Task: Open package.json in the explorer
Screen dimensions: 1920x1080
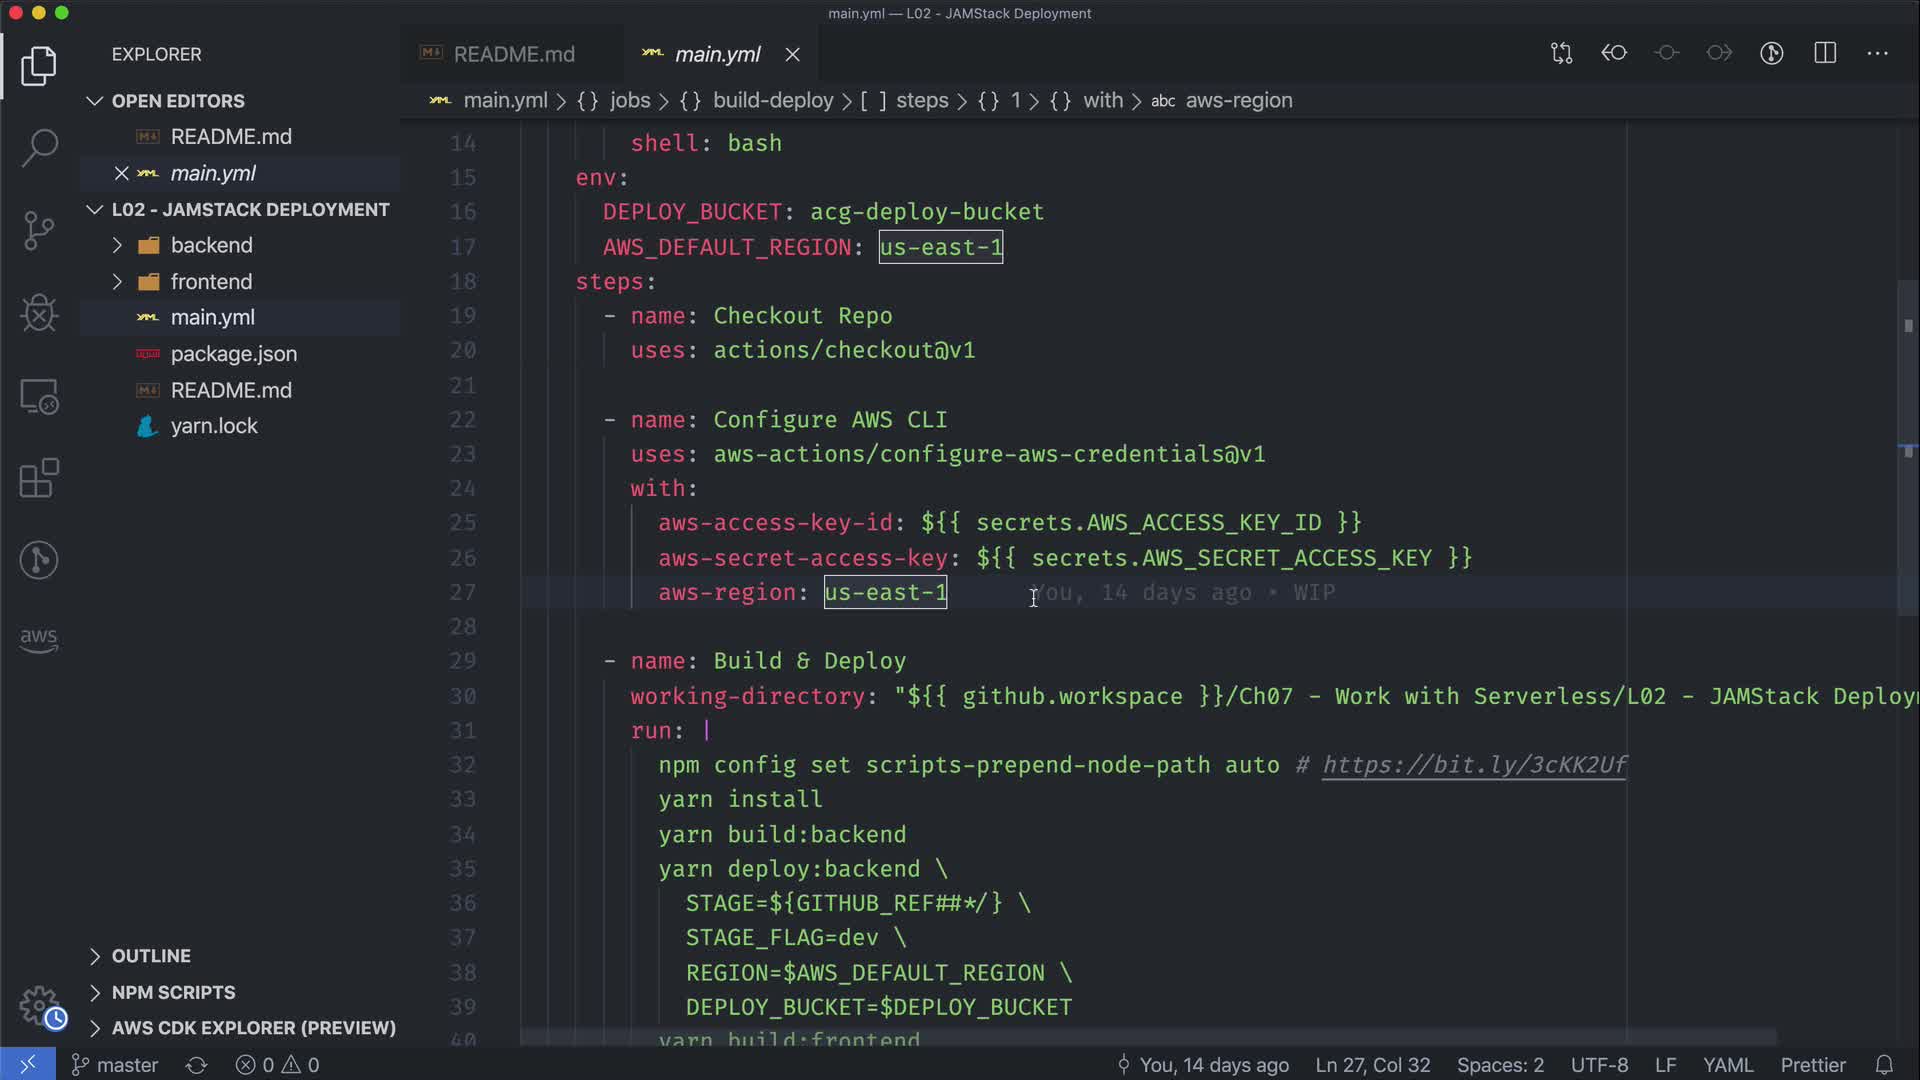Action: click(x=233, y=354)
